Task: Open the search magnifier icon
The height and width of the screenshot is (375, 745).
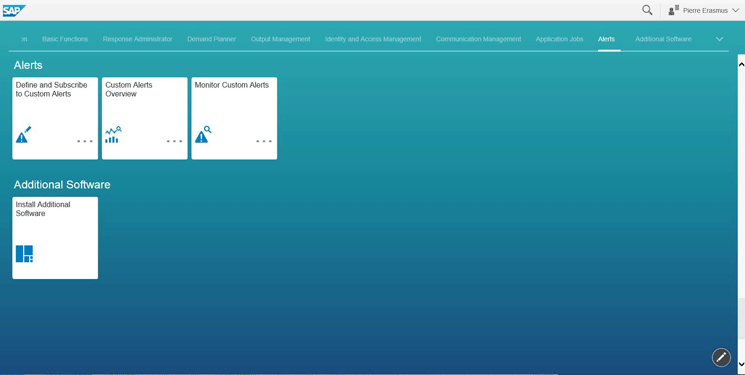Action: (647, 10)
